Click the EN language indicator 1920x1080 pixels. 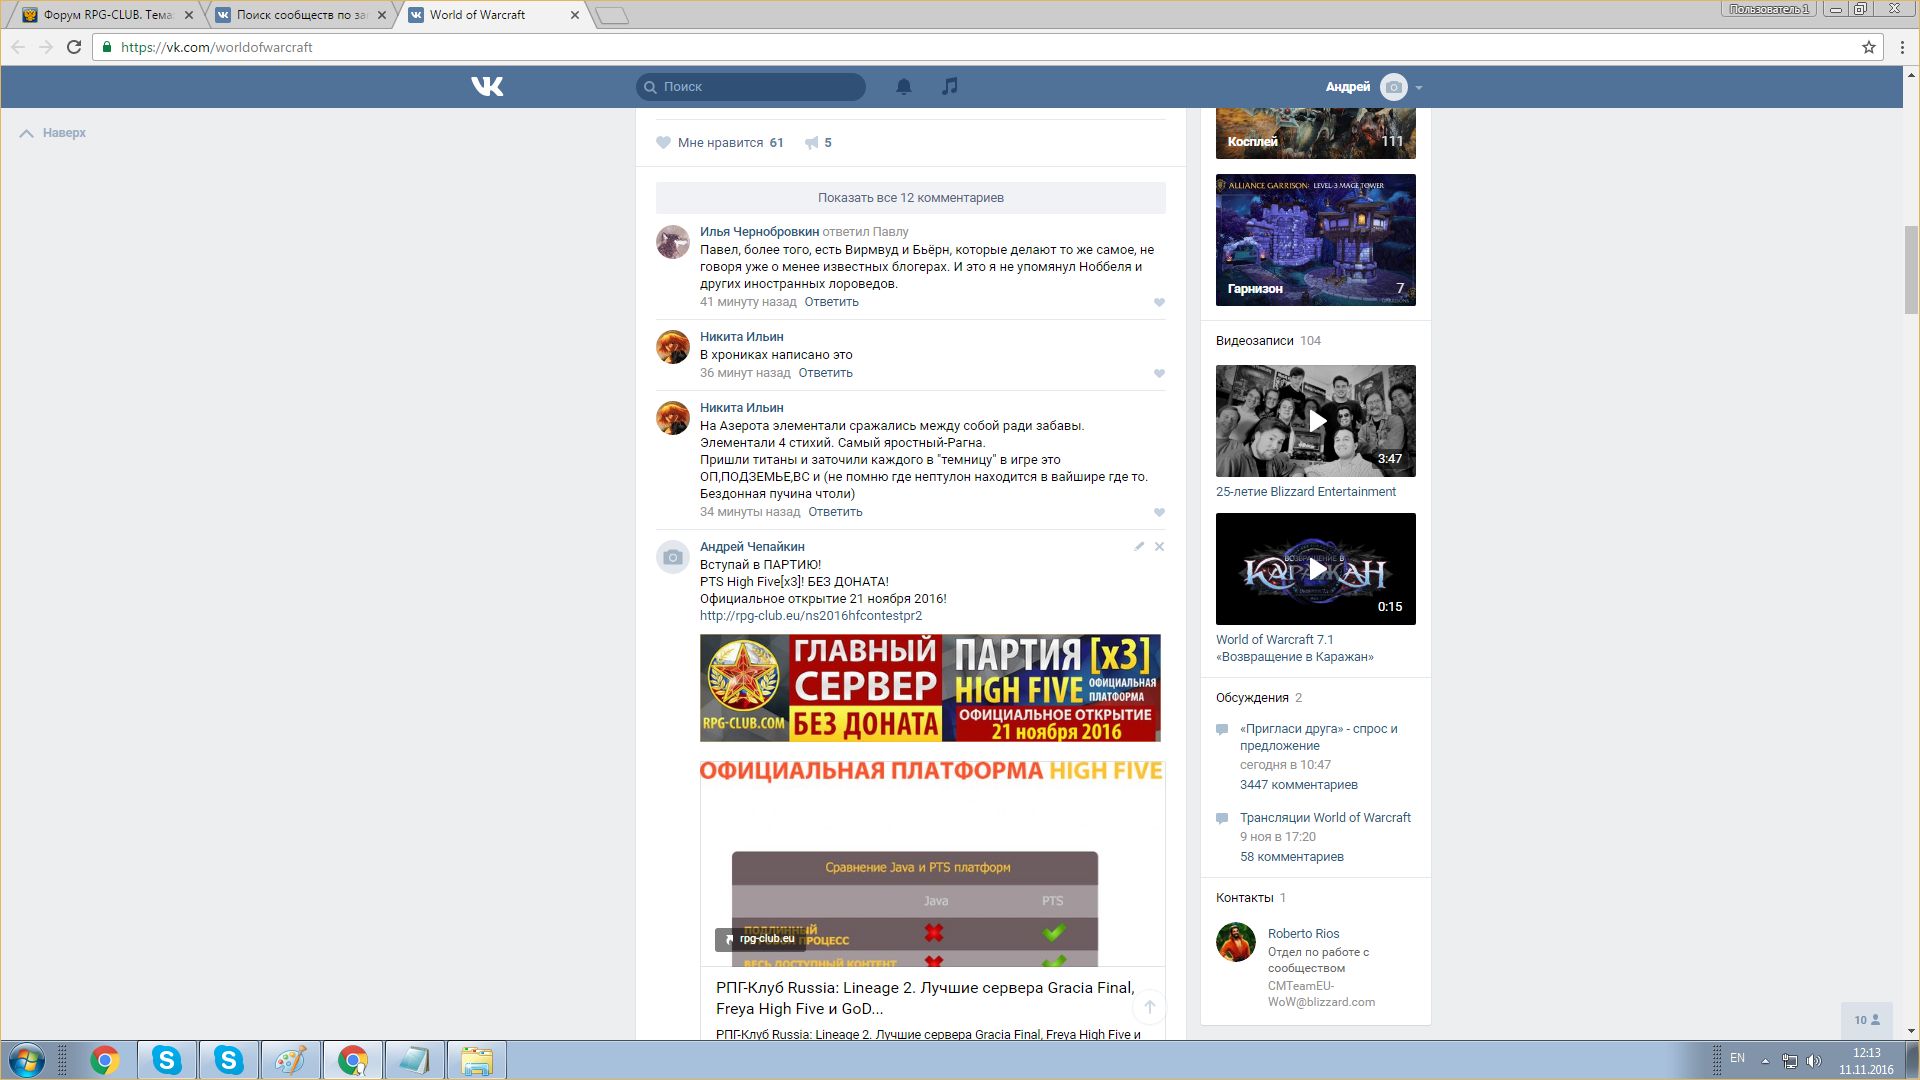(x=1737, y=1058)
